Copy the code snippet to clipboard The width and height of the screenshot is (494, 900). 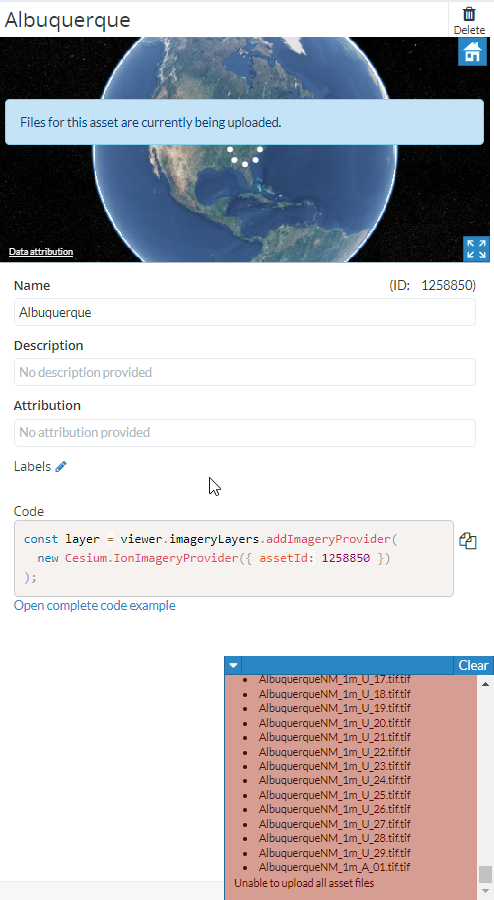pyautogui.click(x=468, y=541)
